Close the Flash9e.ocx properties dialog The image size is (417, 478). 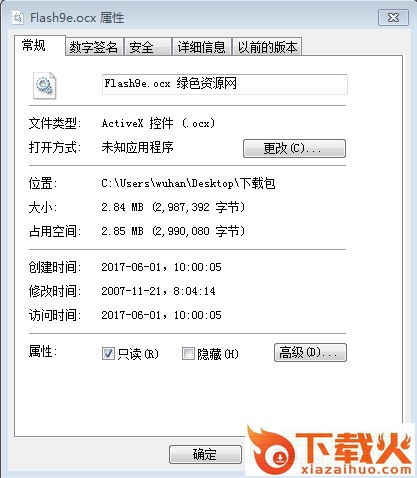click(x=393, y=18)
